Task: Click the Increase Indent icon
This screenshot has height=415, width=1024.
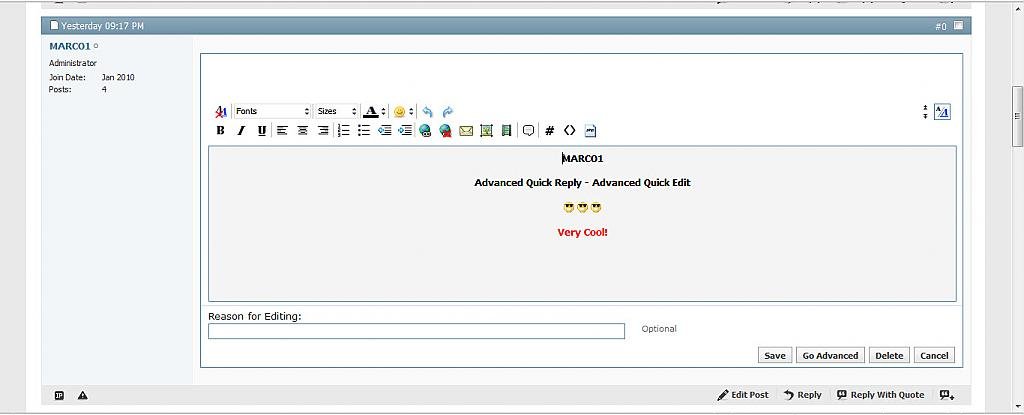Action: pos(405,131)
